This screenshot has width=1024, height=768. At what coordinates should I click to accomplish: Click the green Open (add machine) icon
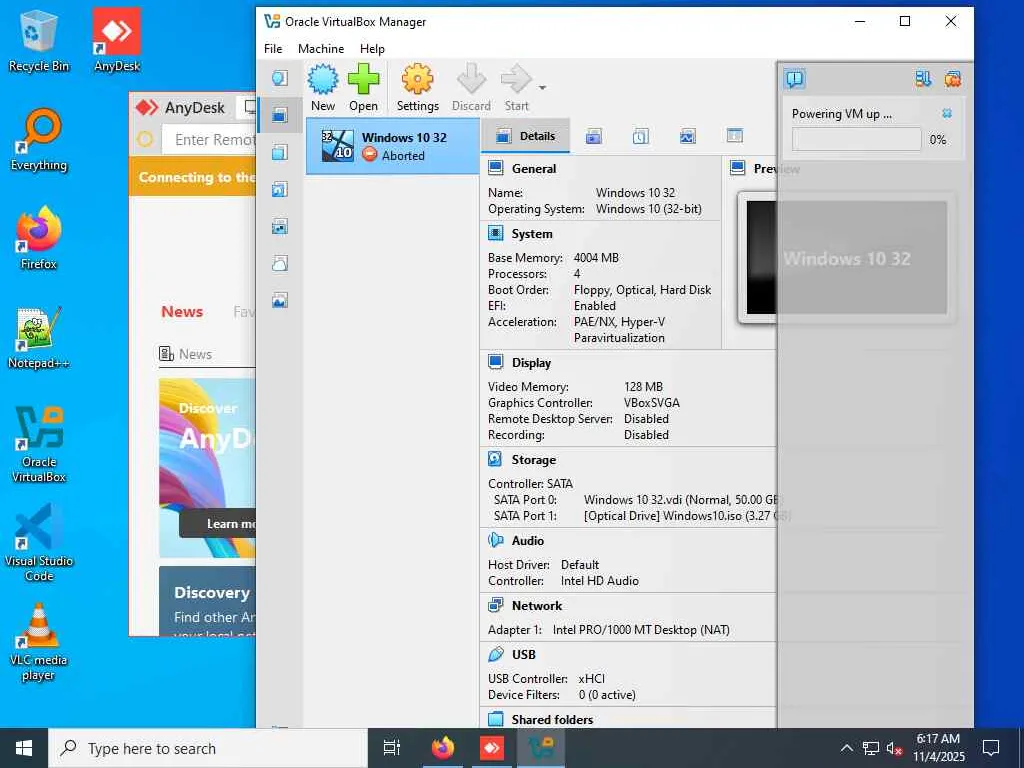[363, 80]
